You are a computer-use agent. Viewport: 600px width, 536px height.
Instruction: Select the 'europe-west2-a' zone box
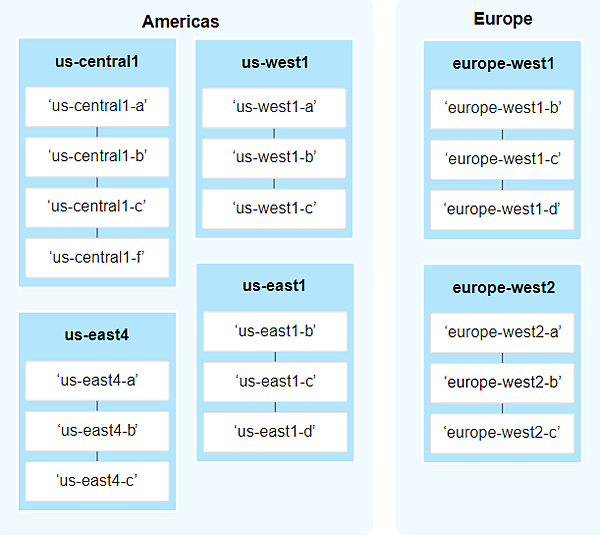click(502, 332)
